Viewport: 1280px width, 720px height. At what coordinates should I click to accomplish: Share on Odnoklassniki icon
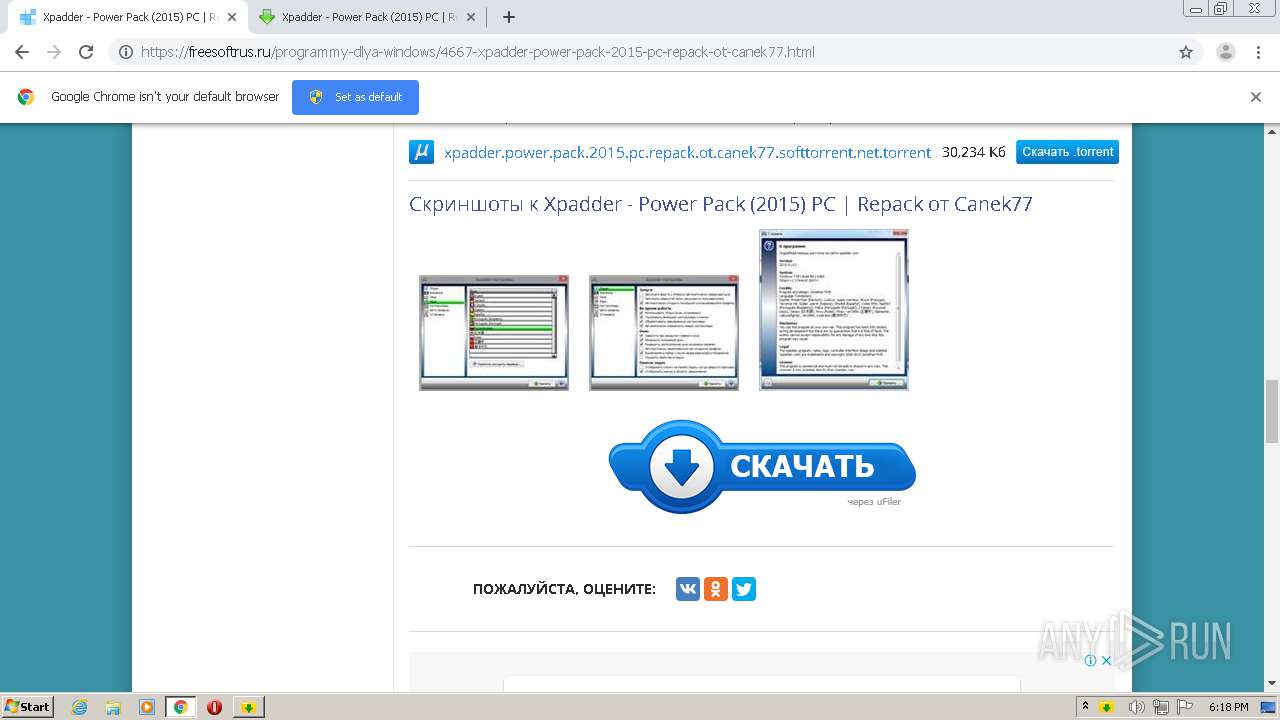[x=716, y=589]
